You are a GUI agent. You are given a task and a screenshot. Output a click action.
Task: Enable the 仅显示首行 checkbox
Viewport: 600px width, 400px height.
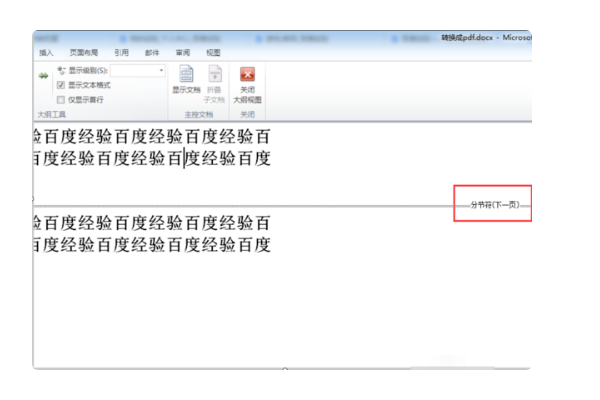click(x=60, y=100)
